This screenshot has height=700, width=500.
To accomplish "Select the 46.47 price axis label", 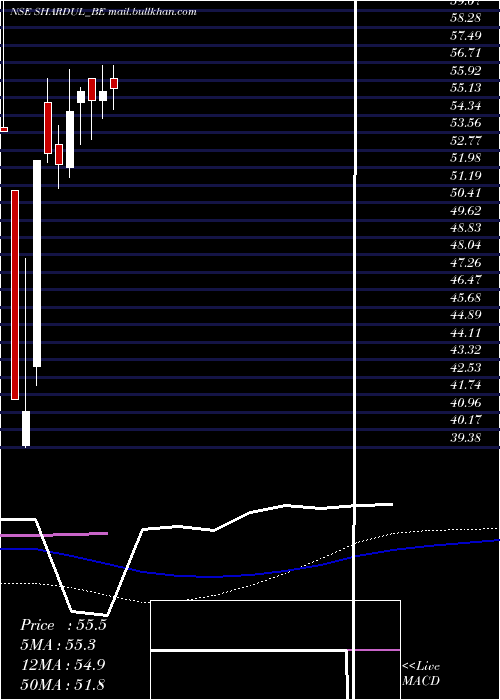I will tap(465, 280).
